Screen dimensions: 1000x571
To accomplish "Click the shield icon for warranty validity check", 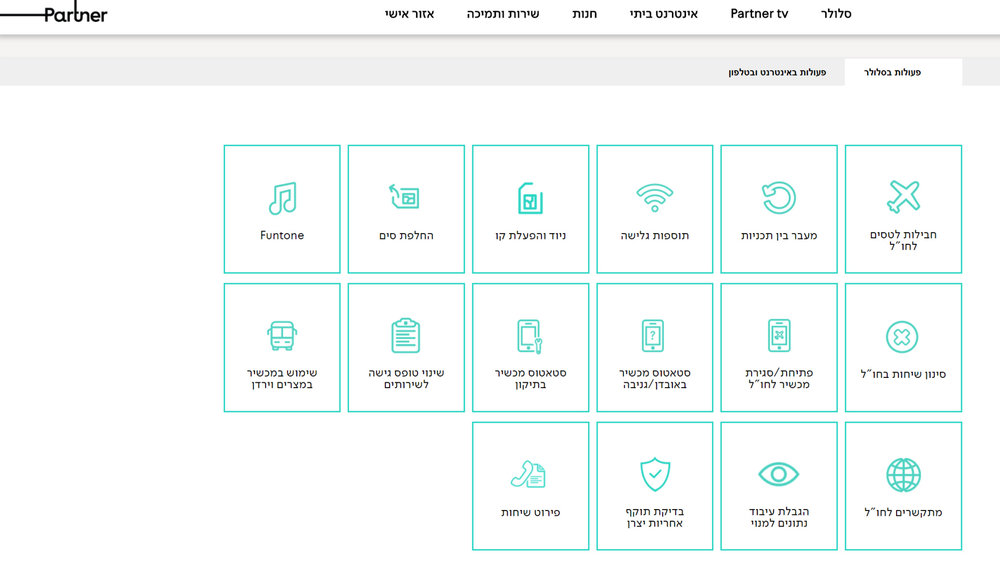I will pyautogui.click(x=655, y=474).
